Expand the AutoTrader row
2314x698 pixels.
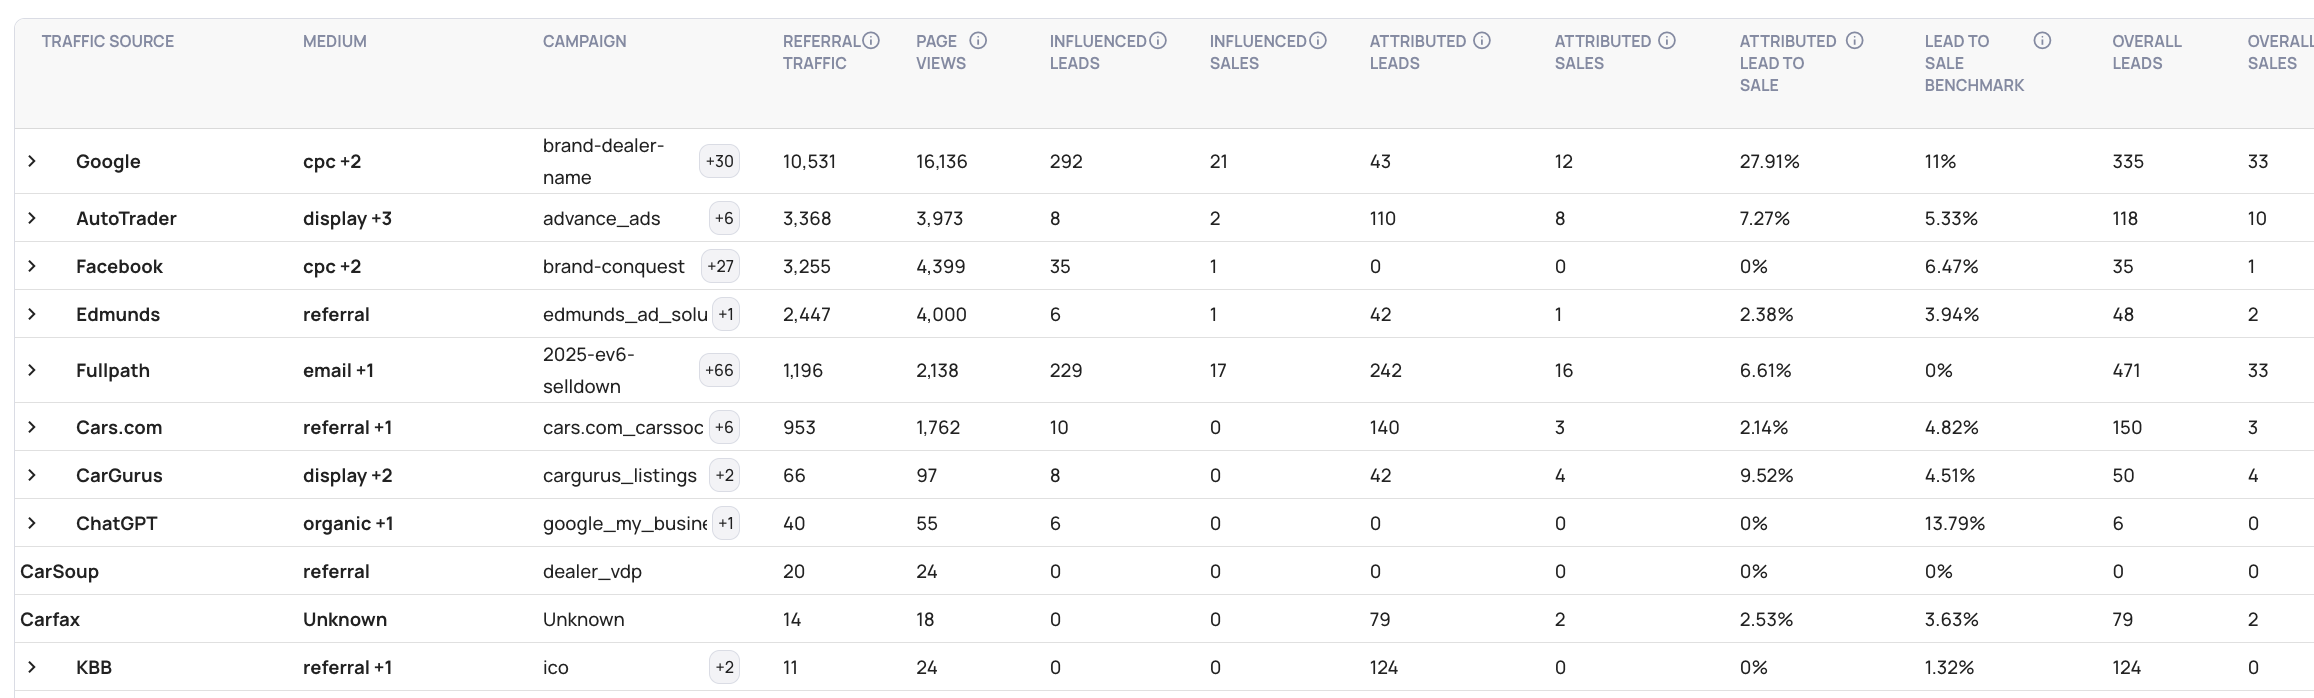point(32,218)
